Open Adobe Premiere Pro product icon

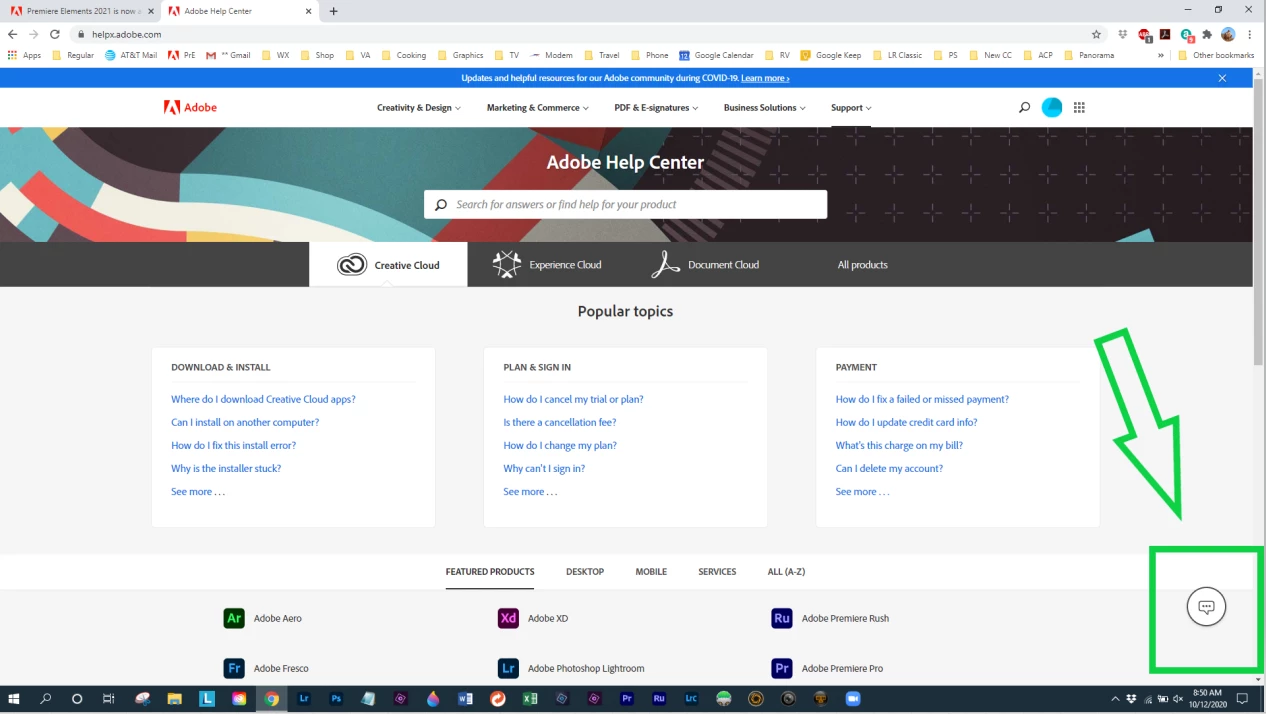pos(782,668)
